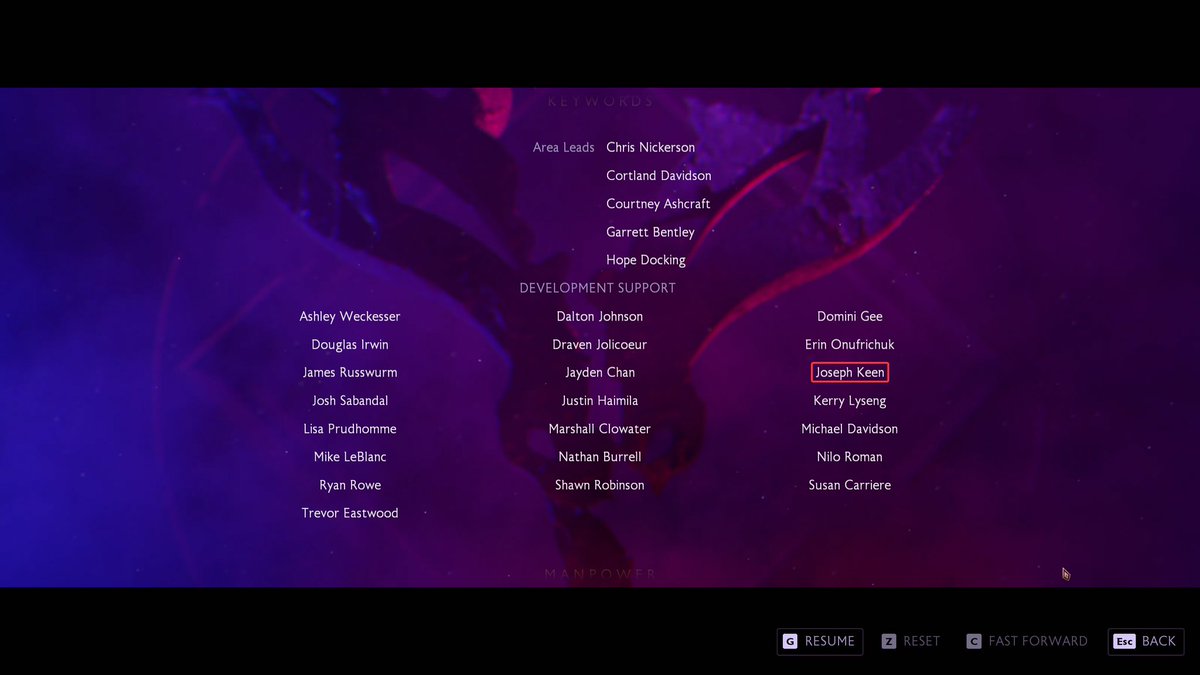Image resolution: width=1200 pixels, height=675 pixels.
Task: Select the name Joseph Keen
Action: [x=849, y=372]
